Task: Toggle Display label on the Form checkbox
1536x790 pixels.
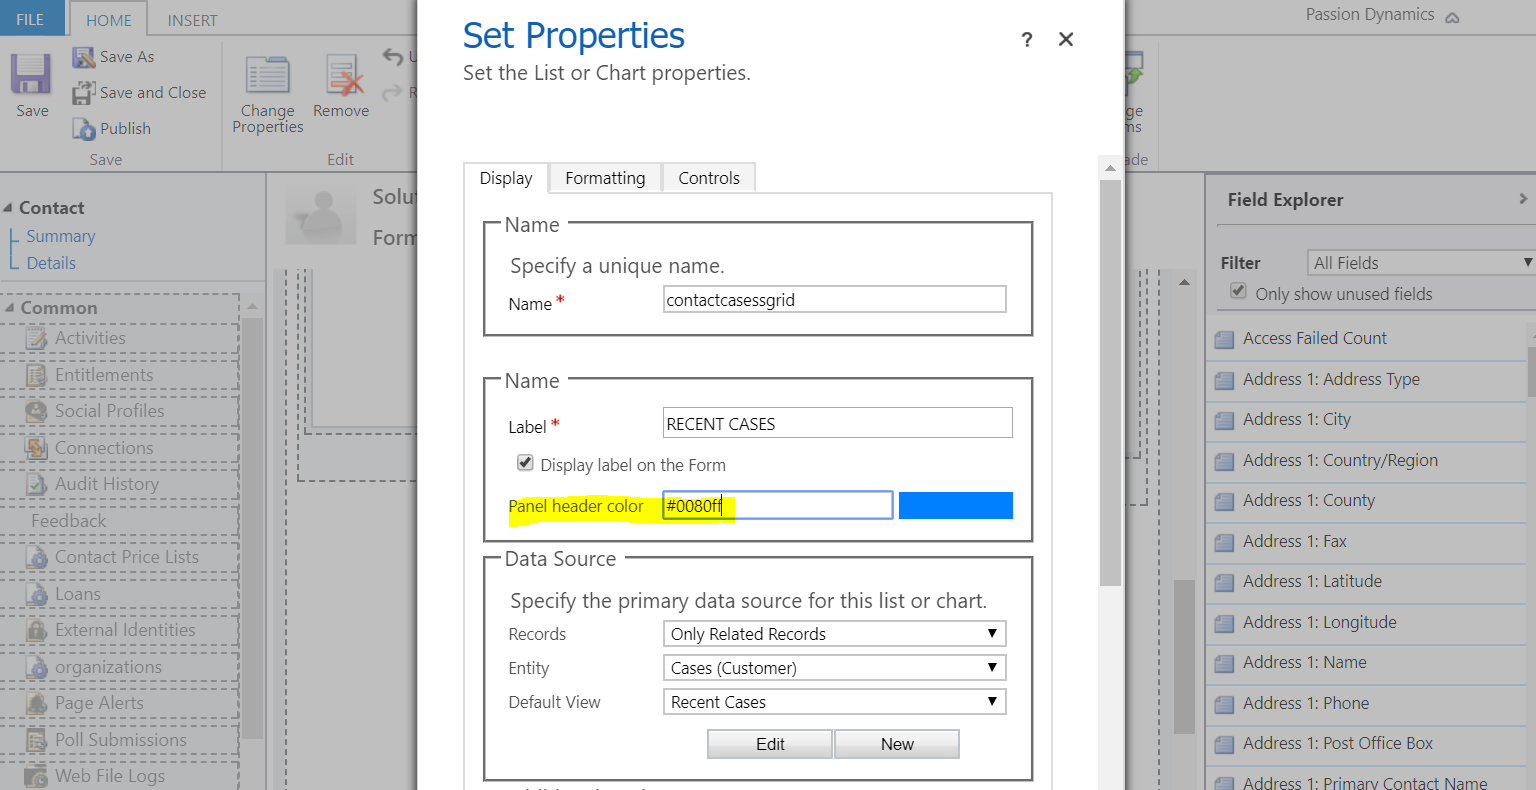Action: pos(525,463)
